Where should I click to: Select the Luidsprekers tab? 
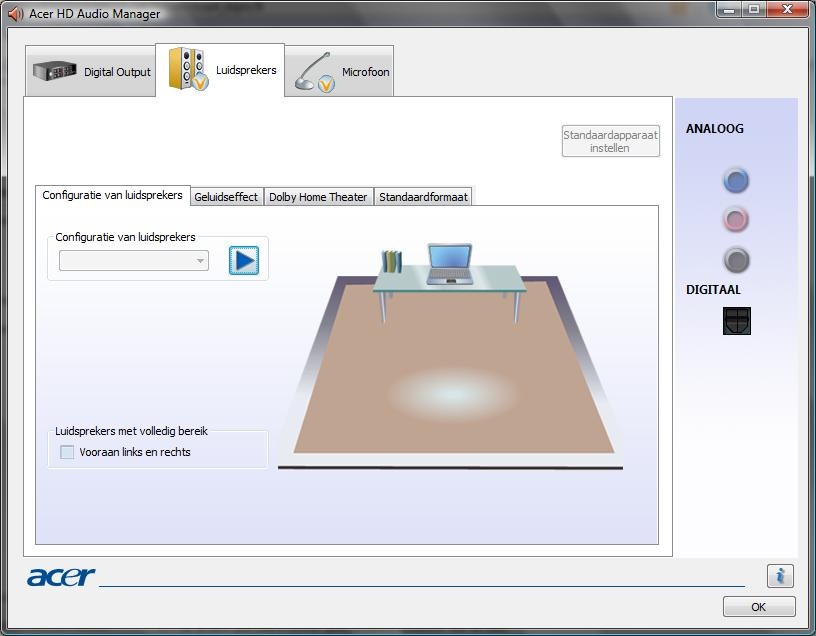[x=220, y=70]
